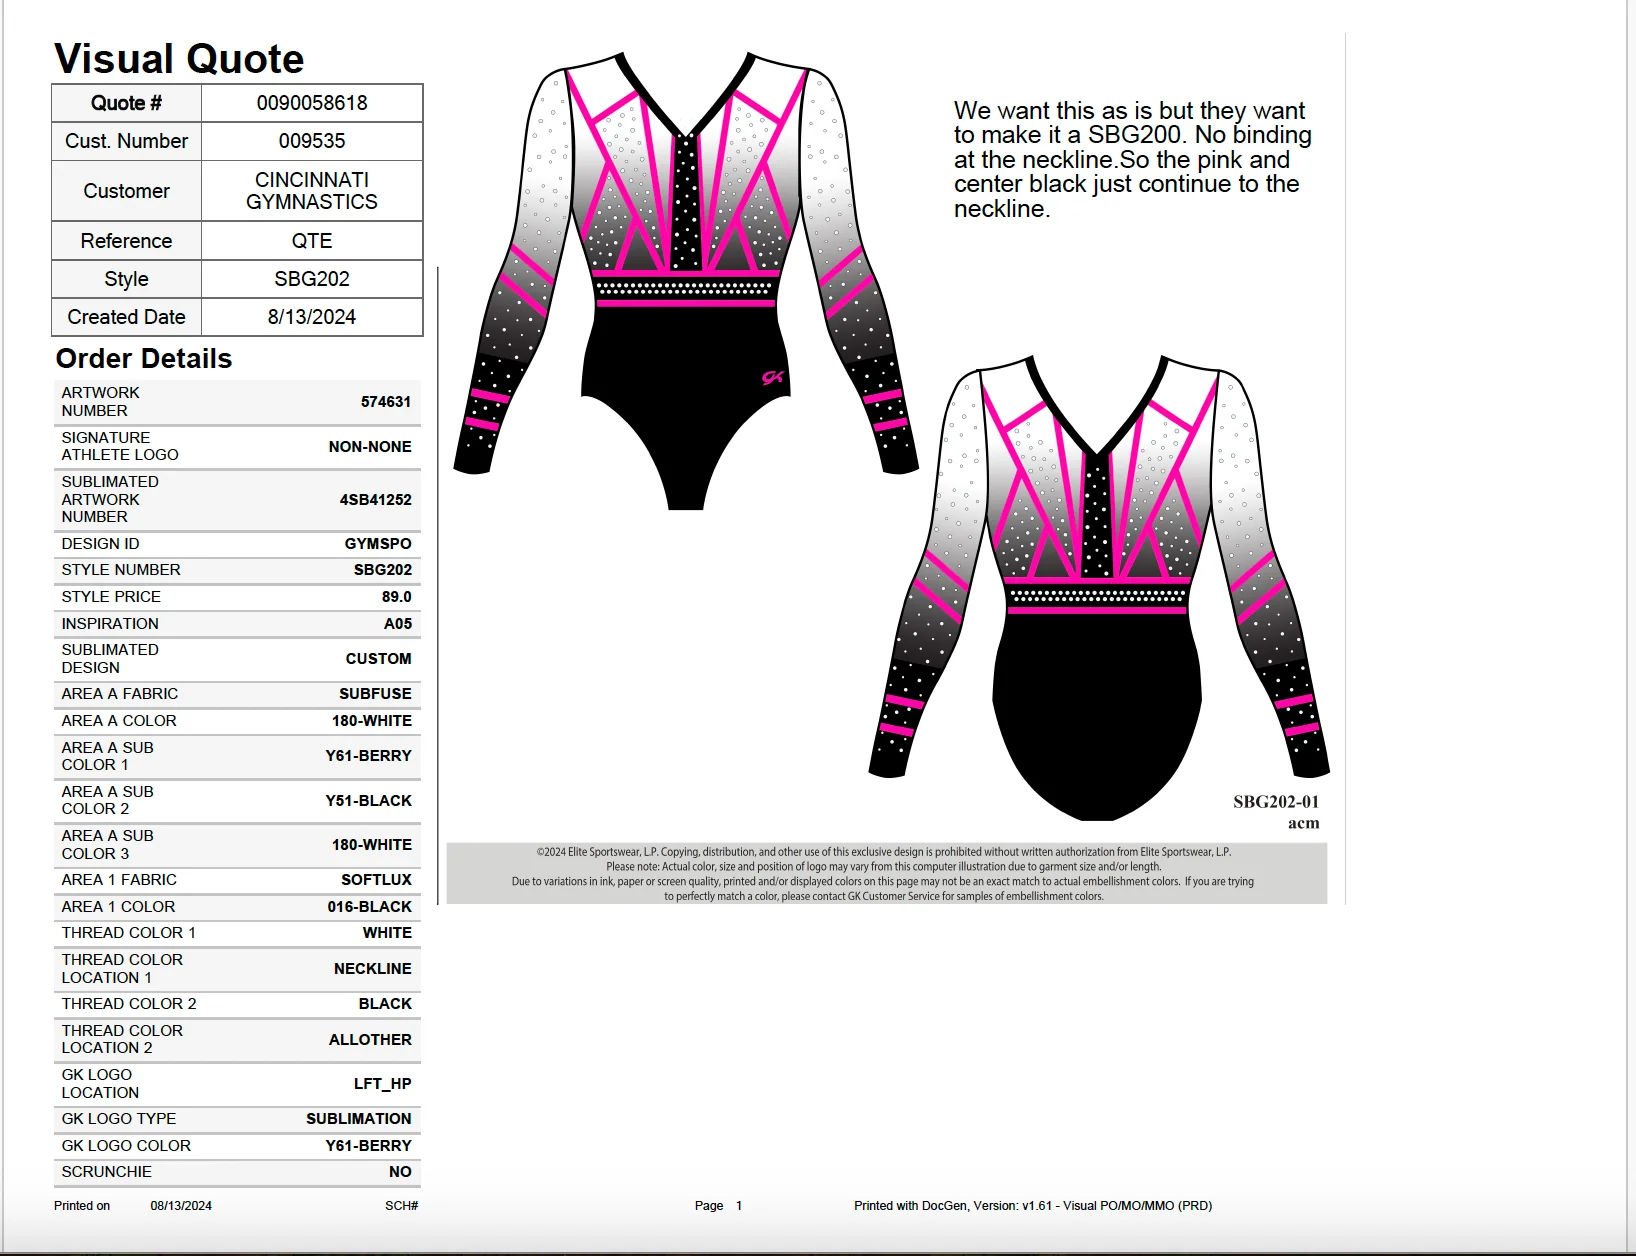The height and width of the screenshot is (1256, 1636).
Task: Click the Y51-BLACK sub color value
Action: click(x=368, y=800)
